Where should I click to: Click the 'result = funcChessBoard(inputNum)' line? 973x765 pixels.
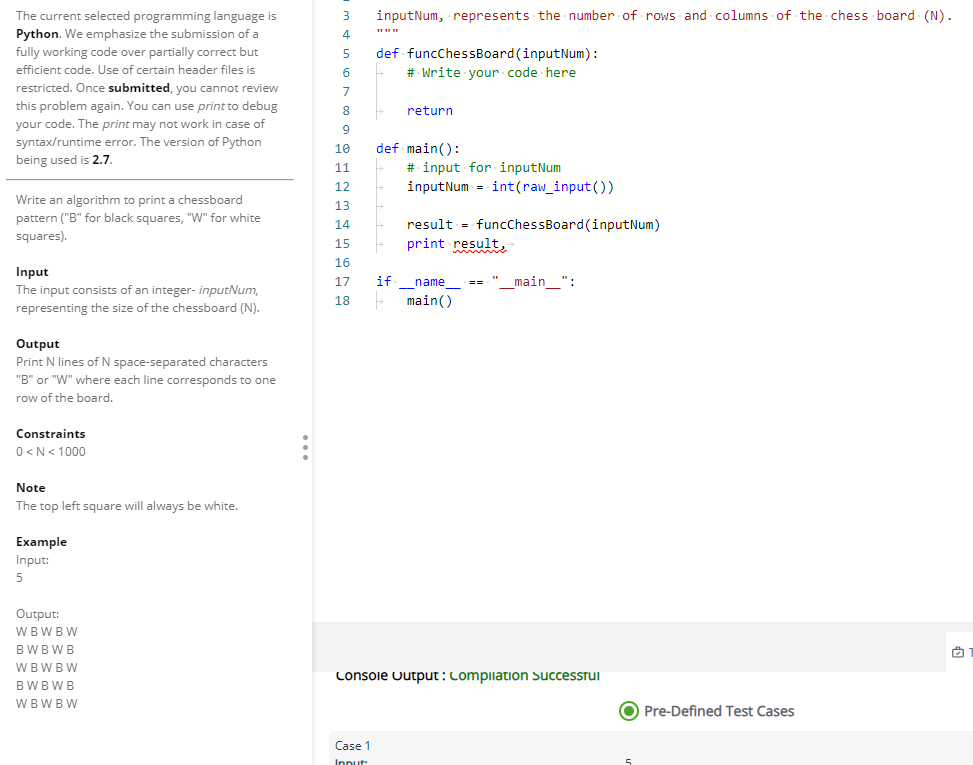pyautogui.click(x=533, y=225)
